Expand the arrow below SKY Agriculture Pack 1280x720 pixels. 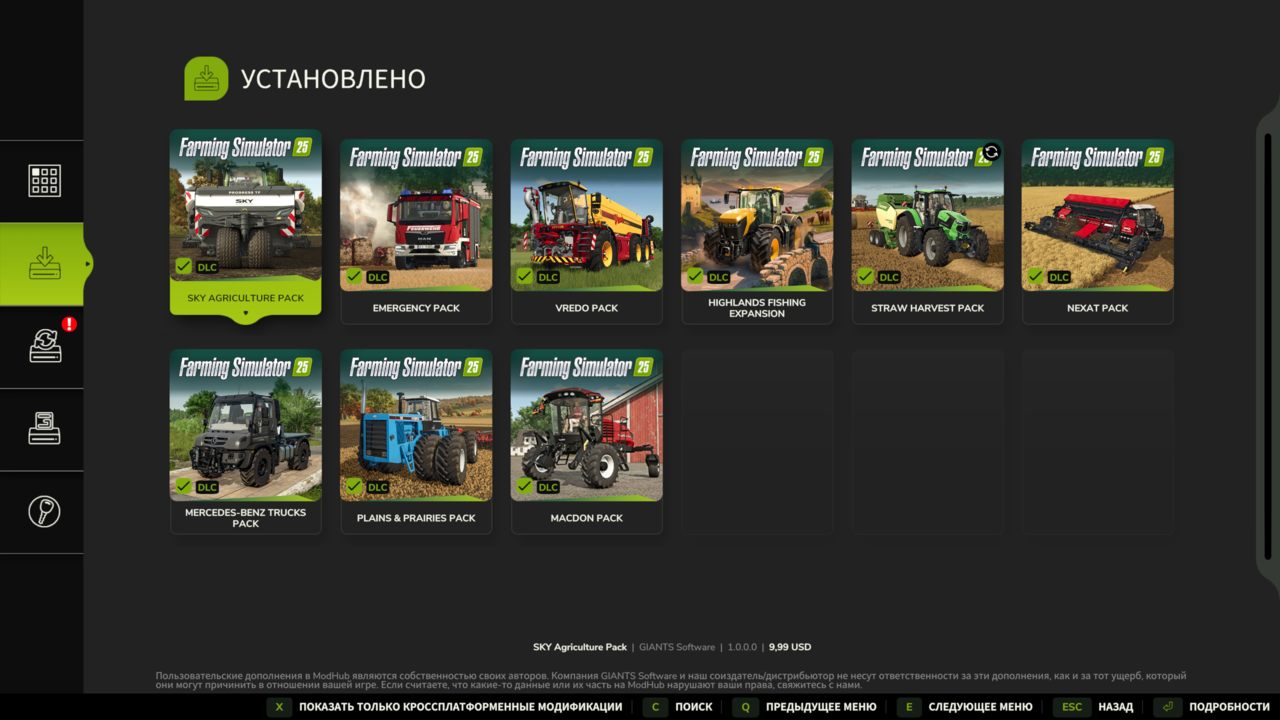(246, 314)
